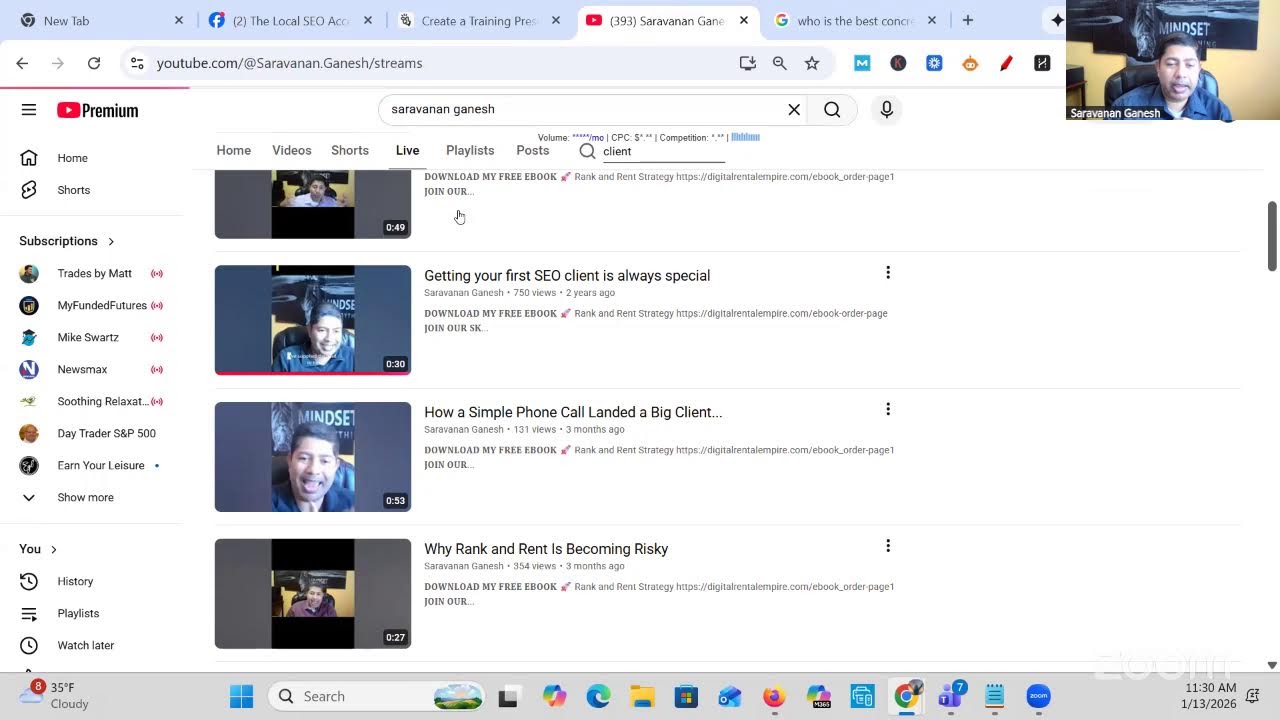
Task: Click the YouTube Premium logo
Action: (97, 110)
